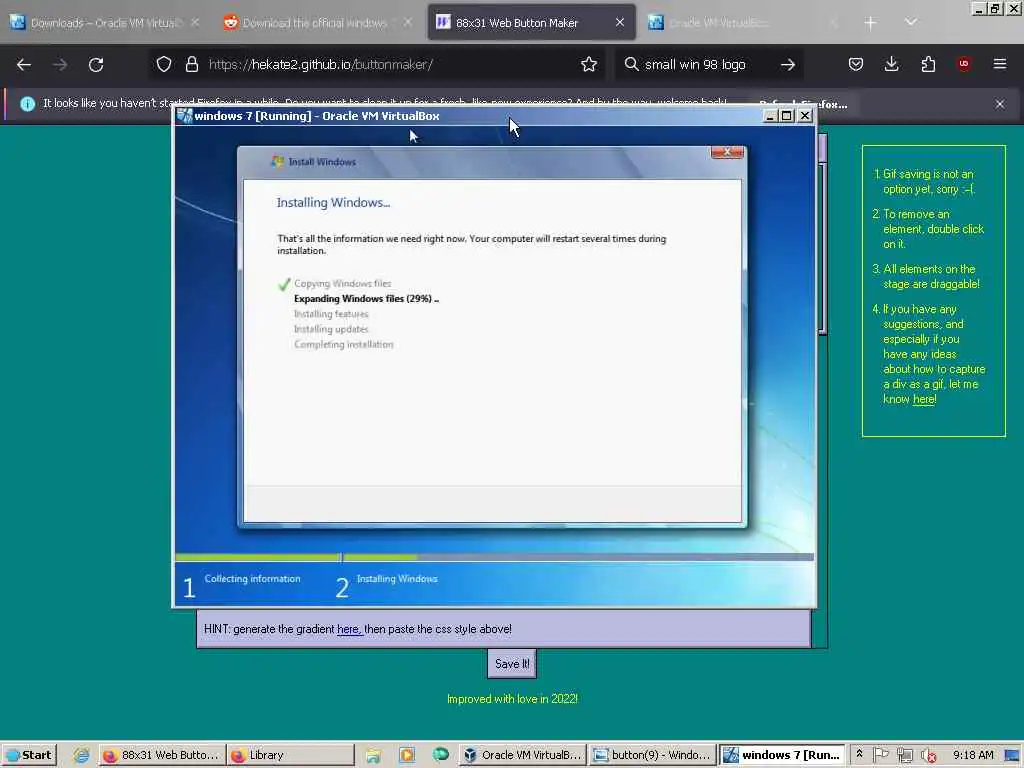This screenshot has width=1024, height=768.
Task: Click 'Improved with love in 2022!' text
Action: pos(512,699)
